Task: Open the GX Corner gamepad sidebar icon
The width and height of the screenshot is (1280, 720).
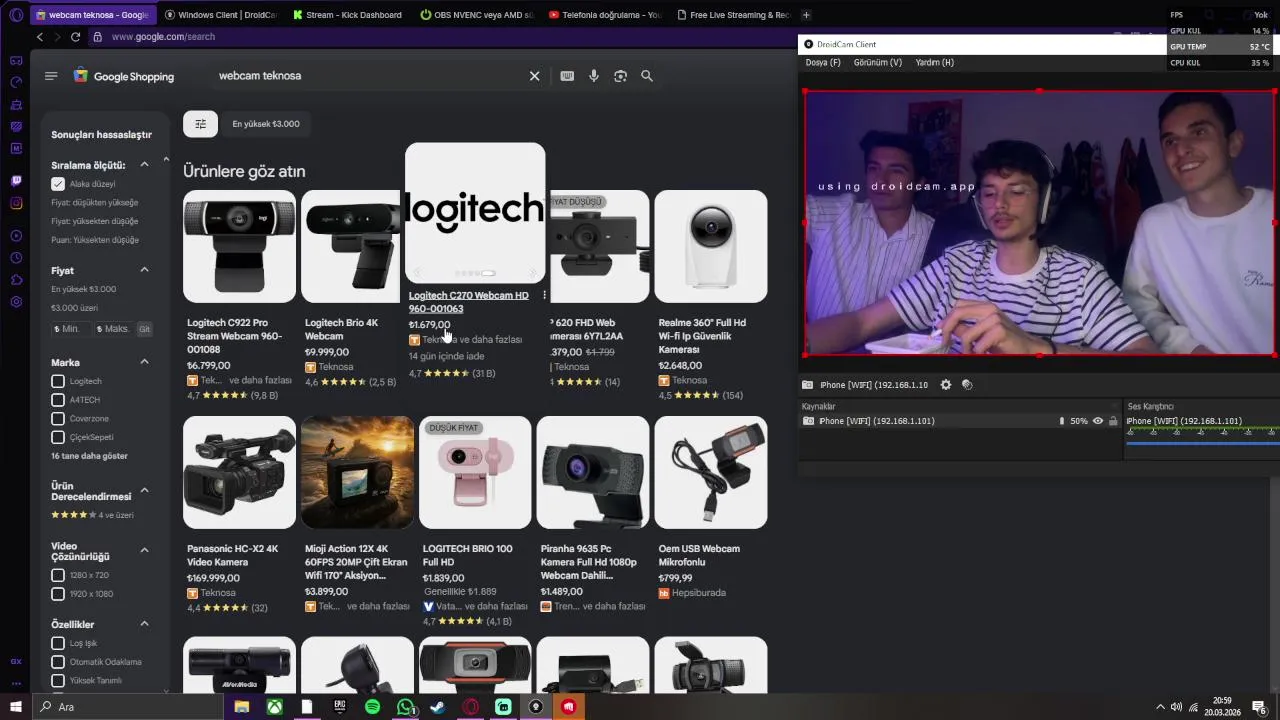Action: (x=16, y=61)
